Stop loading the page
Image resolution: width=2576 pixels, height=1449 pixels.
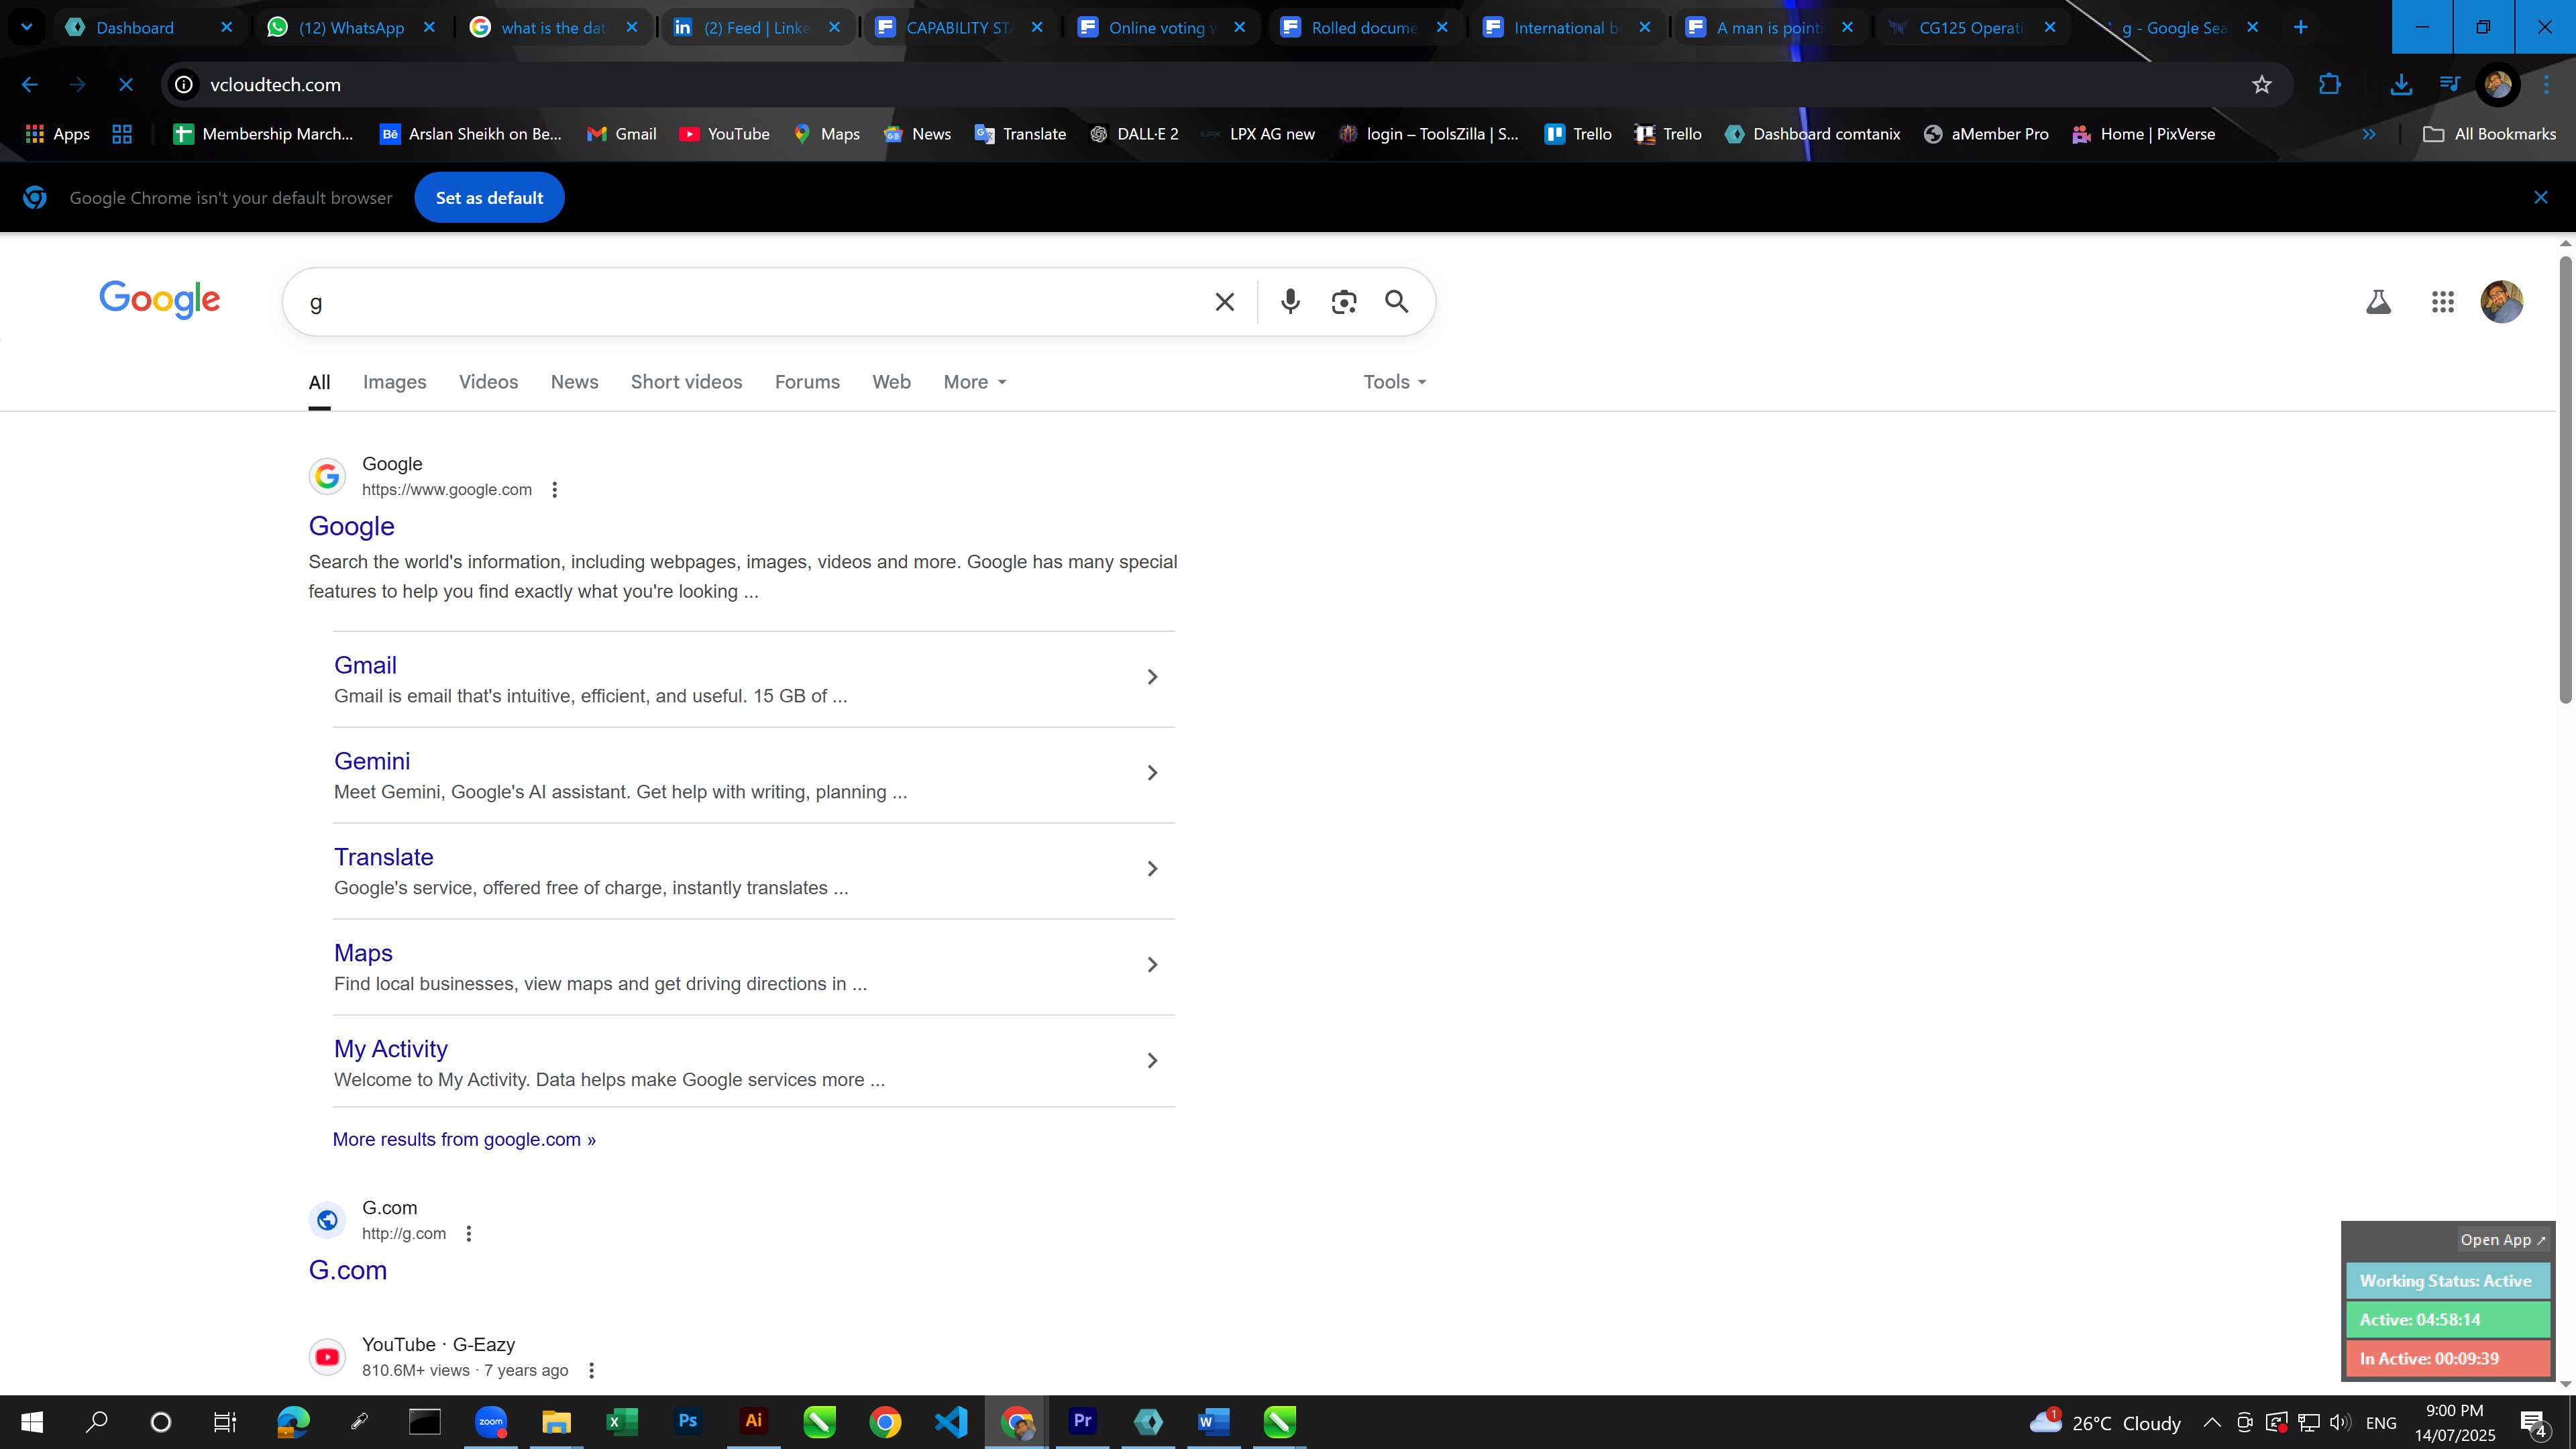[125, 85]
